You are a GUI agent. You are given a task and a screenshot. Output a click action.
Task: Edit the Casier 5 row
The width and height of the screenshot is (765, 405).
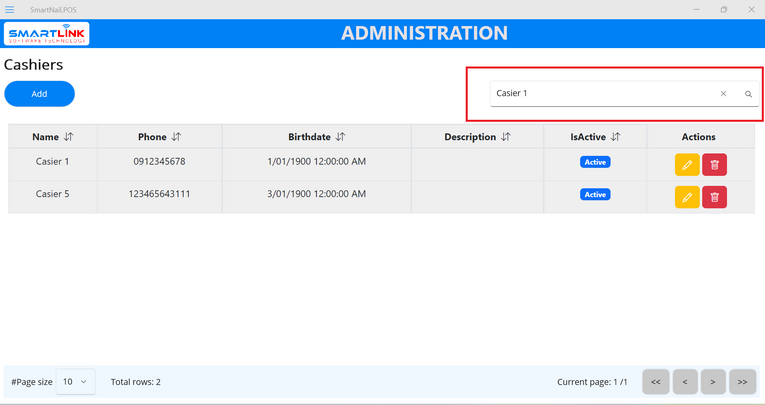[687, 197]
